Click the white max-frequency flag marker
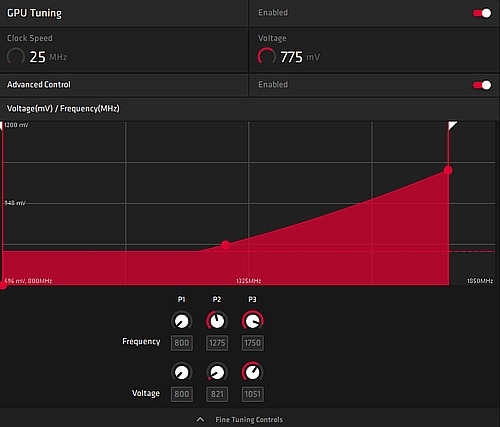 click(452, 126)
